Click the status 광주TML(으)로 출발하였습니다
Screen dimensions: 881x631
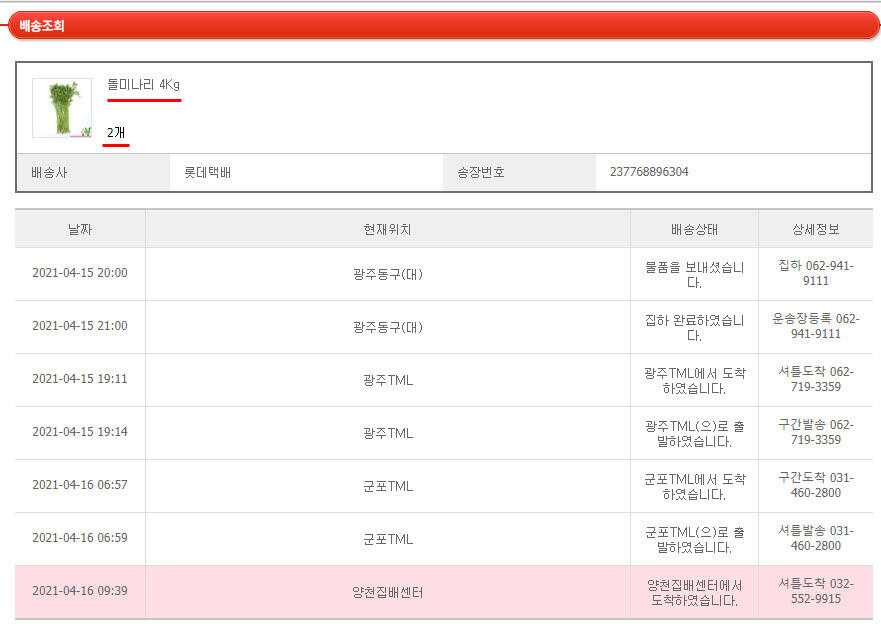[694, 434]
